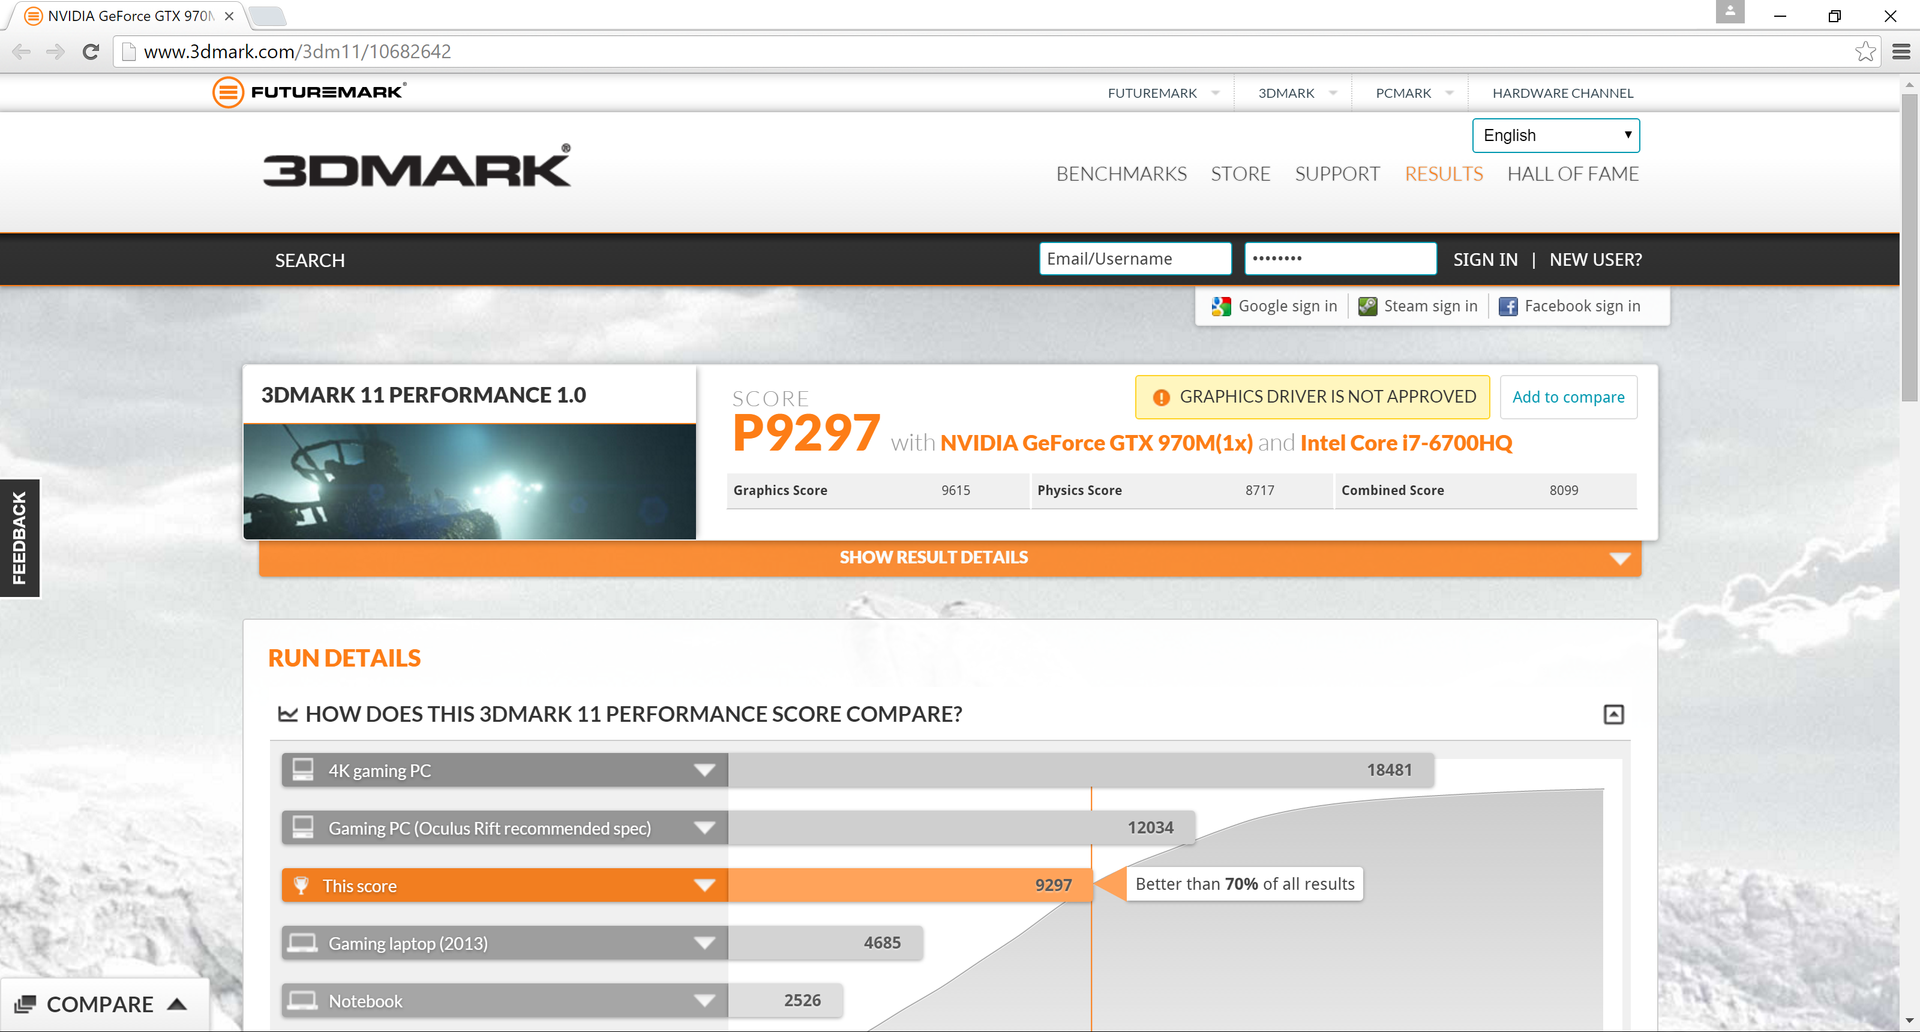The width and height of the screenshot is (1920, 1032).
Task: Click the NEW USER? link
Action: pos(1596,259)
